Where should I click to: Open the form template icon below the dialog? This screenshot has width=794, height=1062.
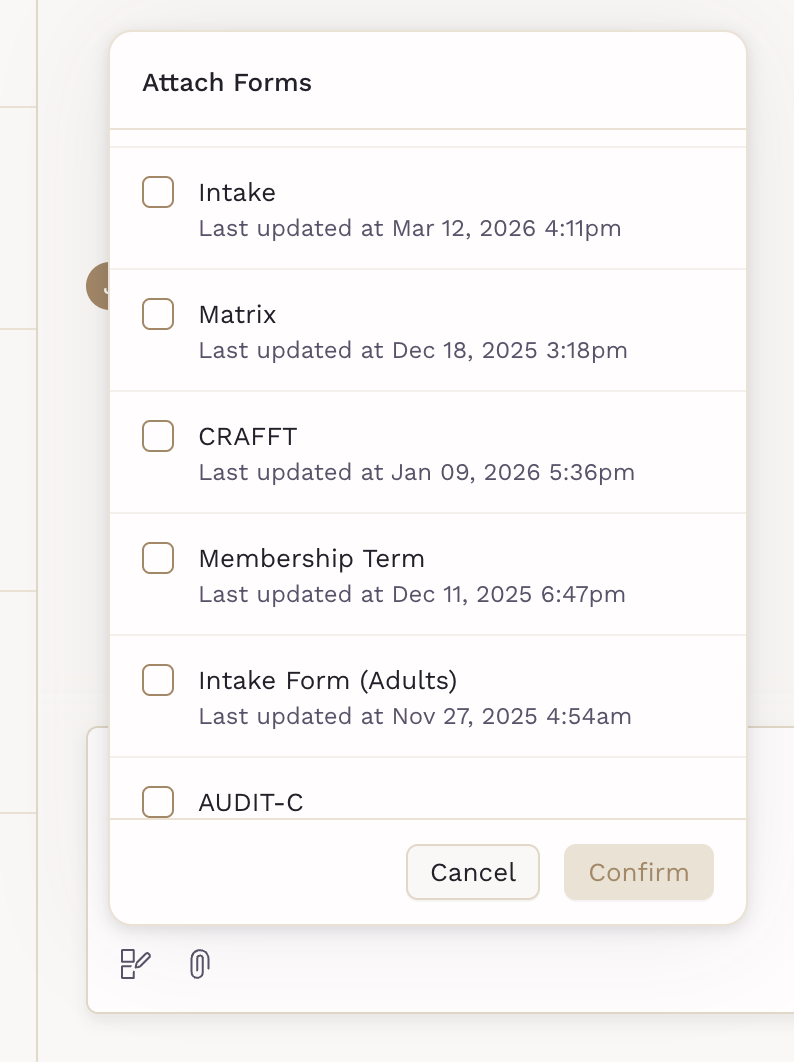(135, 965)
